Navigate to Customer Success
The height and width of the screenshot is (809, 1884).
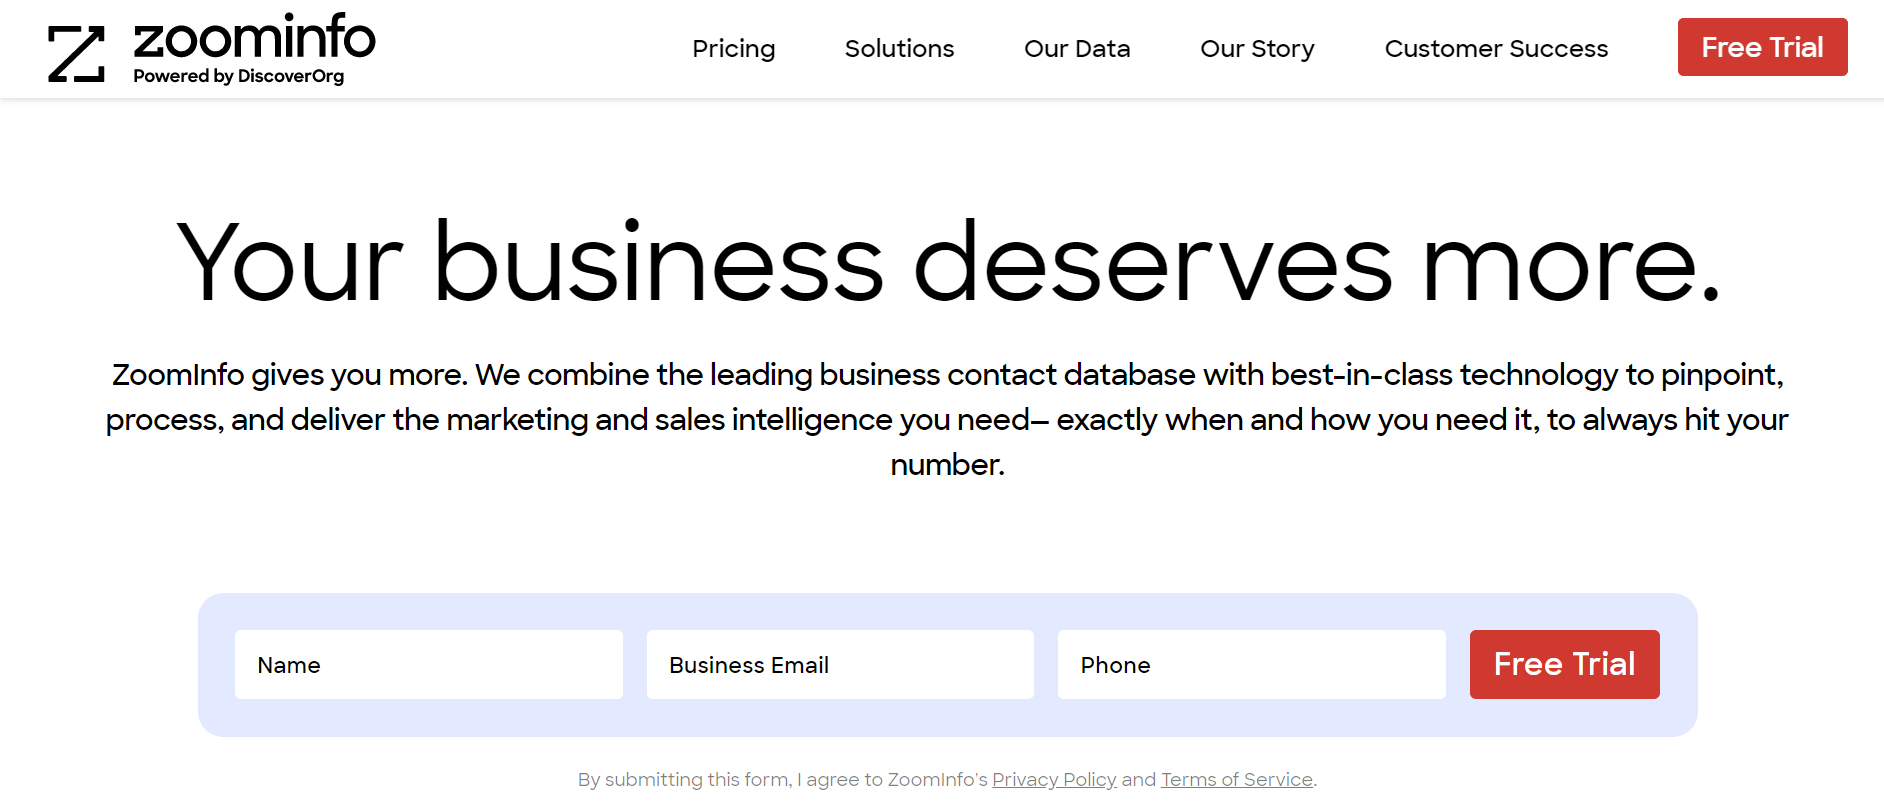[x=1496, y=48]
